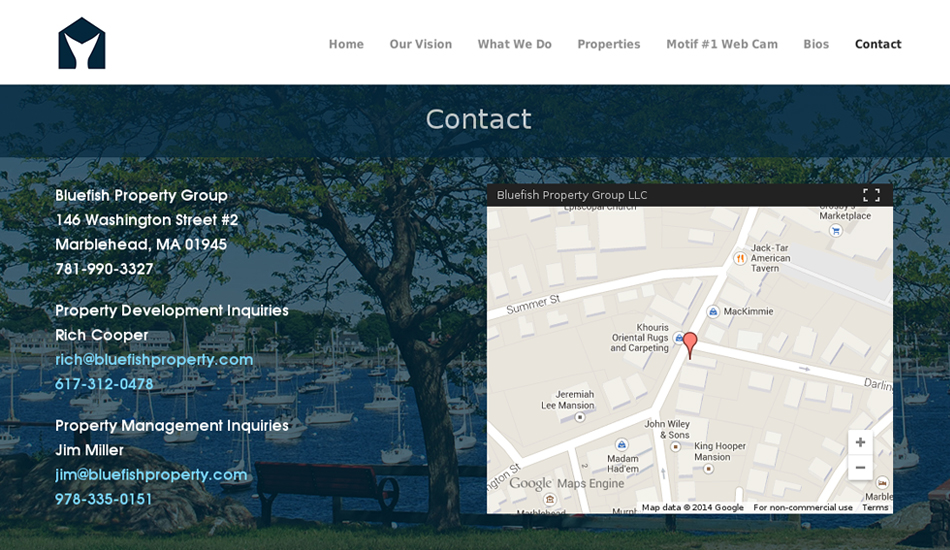
Task: Click Property Development Inquiries heading
Action: [172, 311]
